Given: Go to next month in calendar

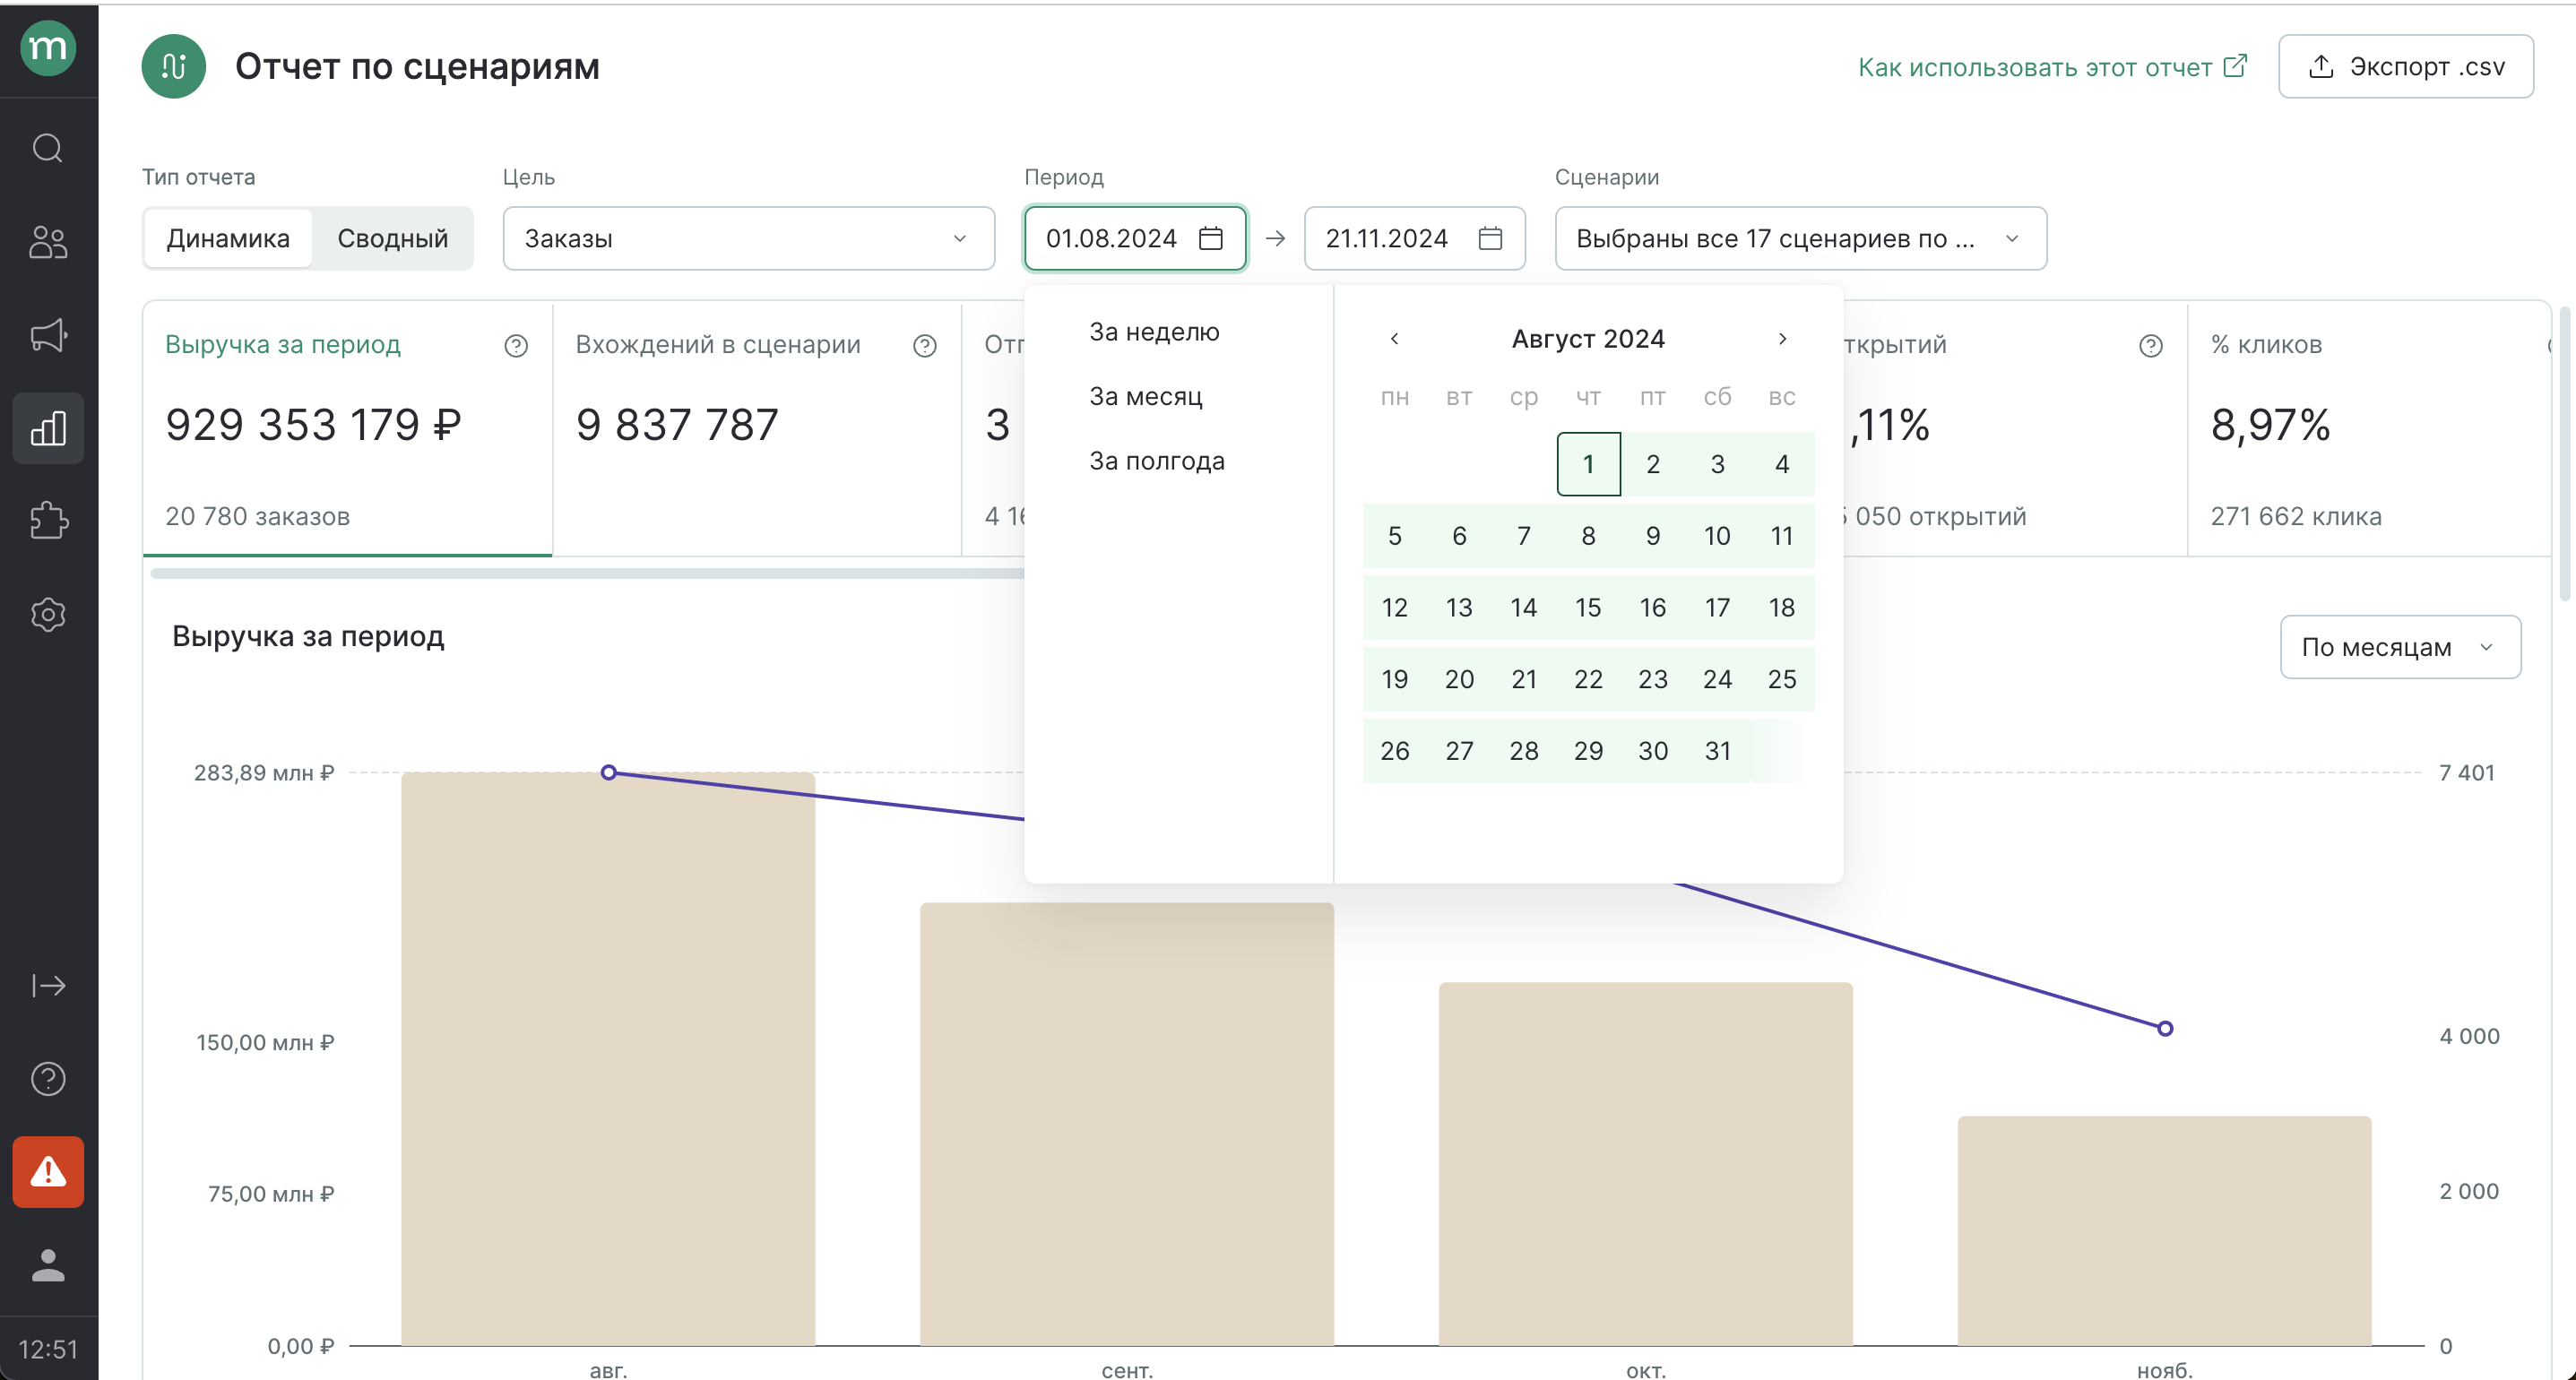Looking at the screenshot, I should 1782,339.
